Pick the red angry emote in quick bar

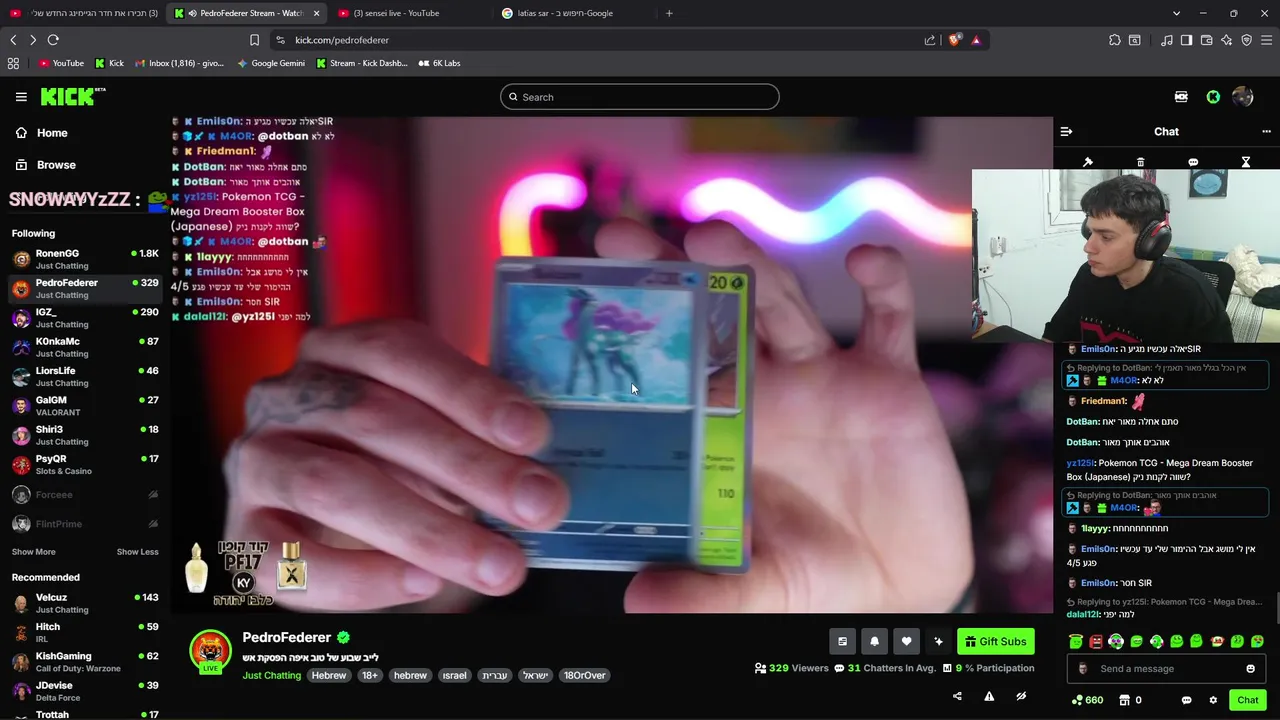click(1096, 642)
